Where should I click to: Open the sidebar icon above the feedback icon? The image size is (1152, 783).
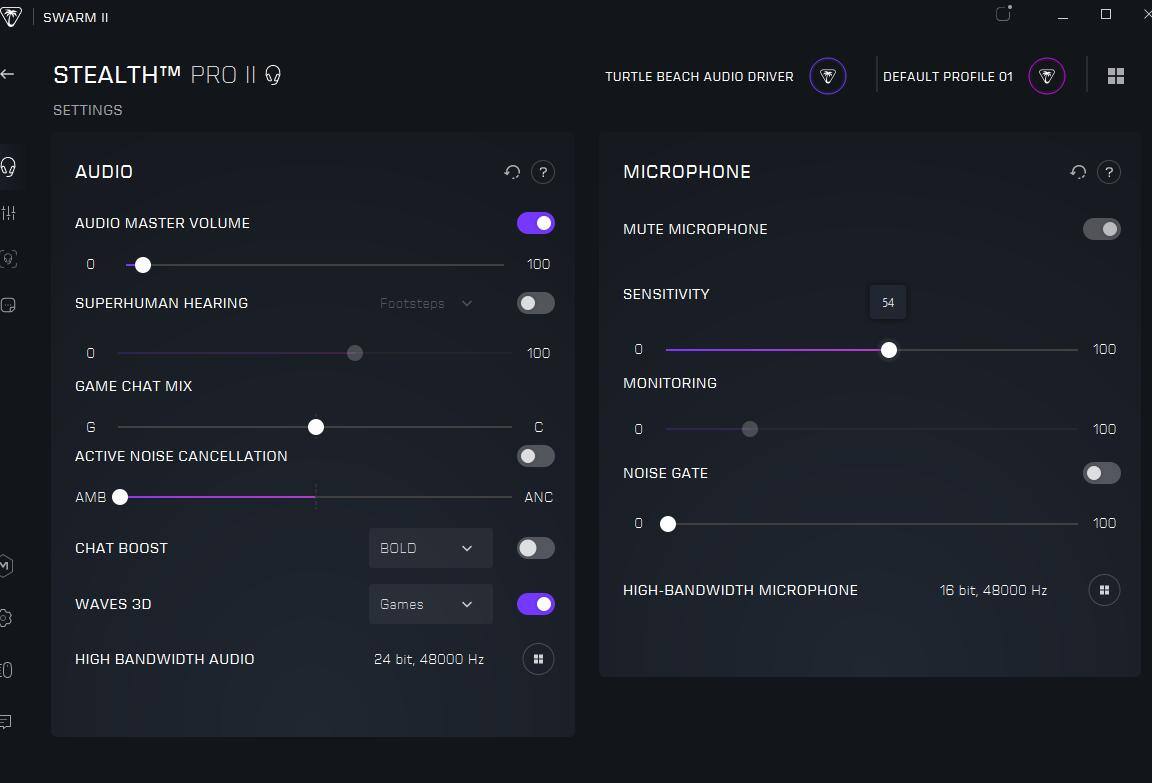pyautogui.click(x=6, y=670)
